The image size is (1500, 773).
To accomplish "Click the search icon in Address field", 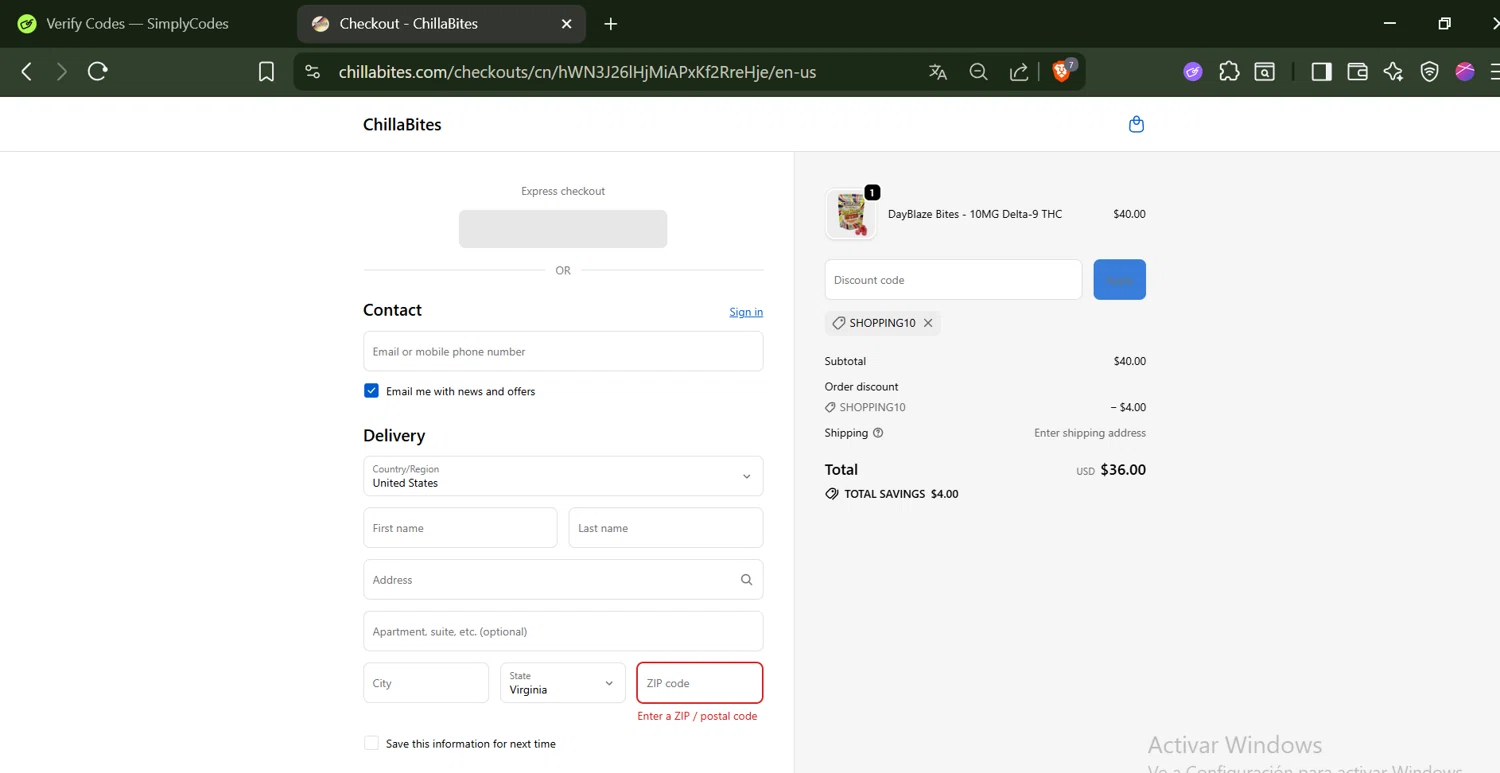I will pos(746,580).
